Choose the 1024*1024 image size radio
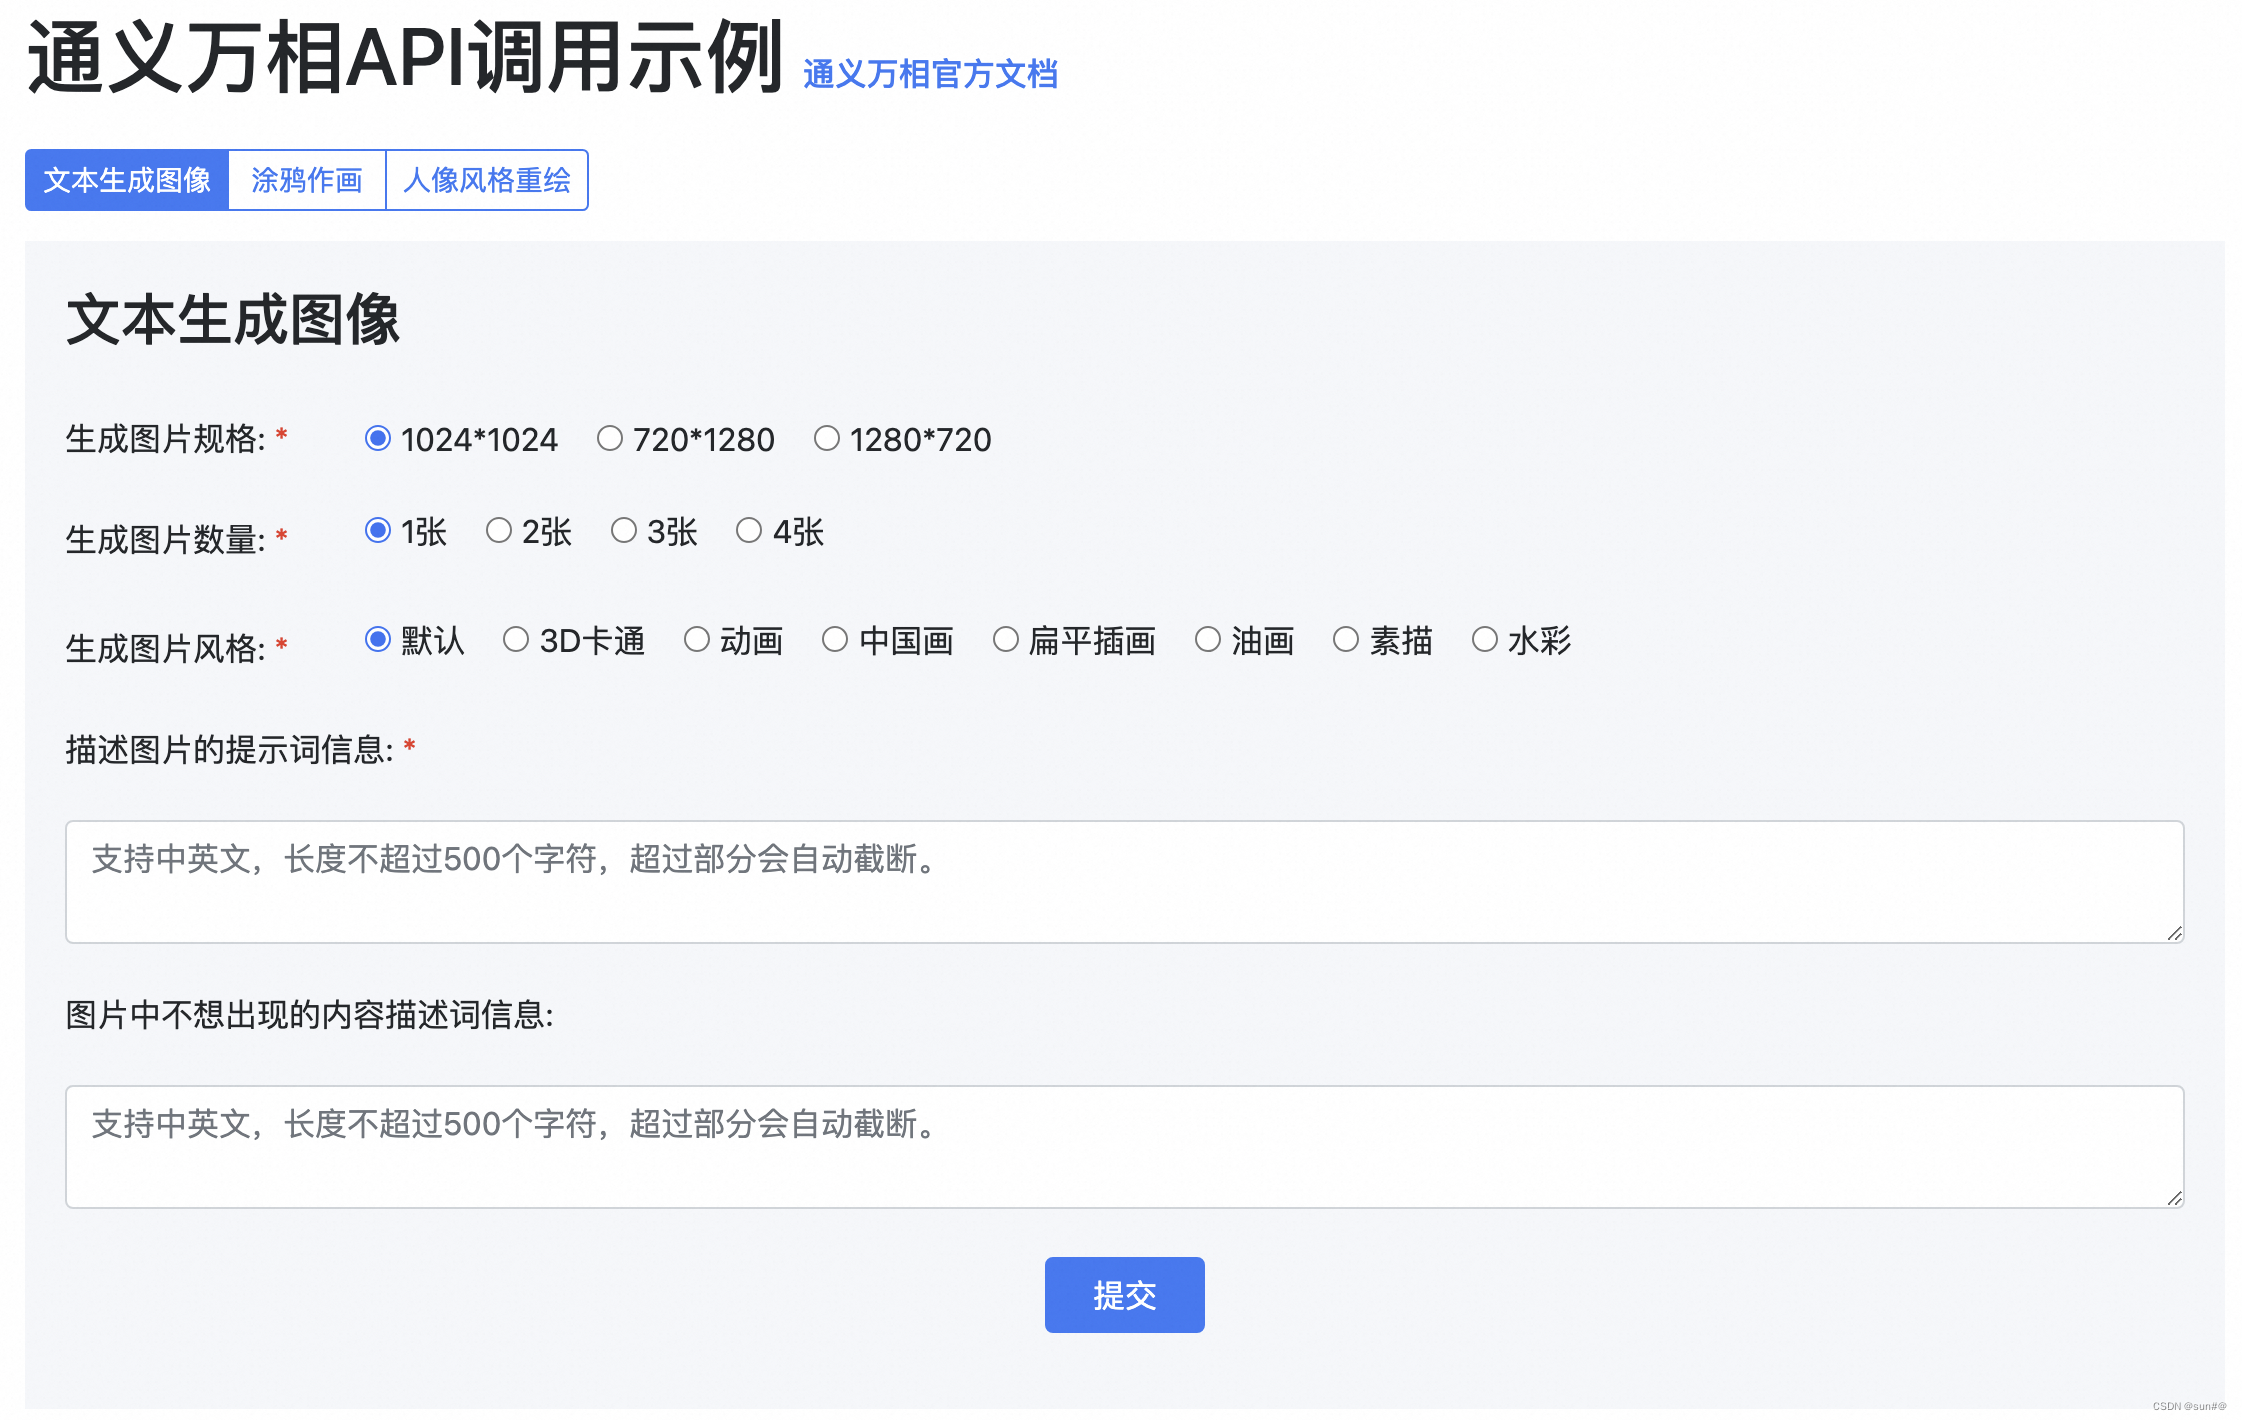 click(x=378, y=439)
